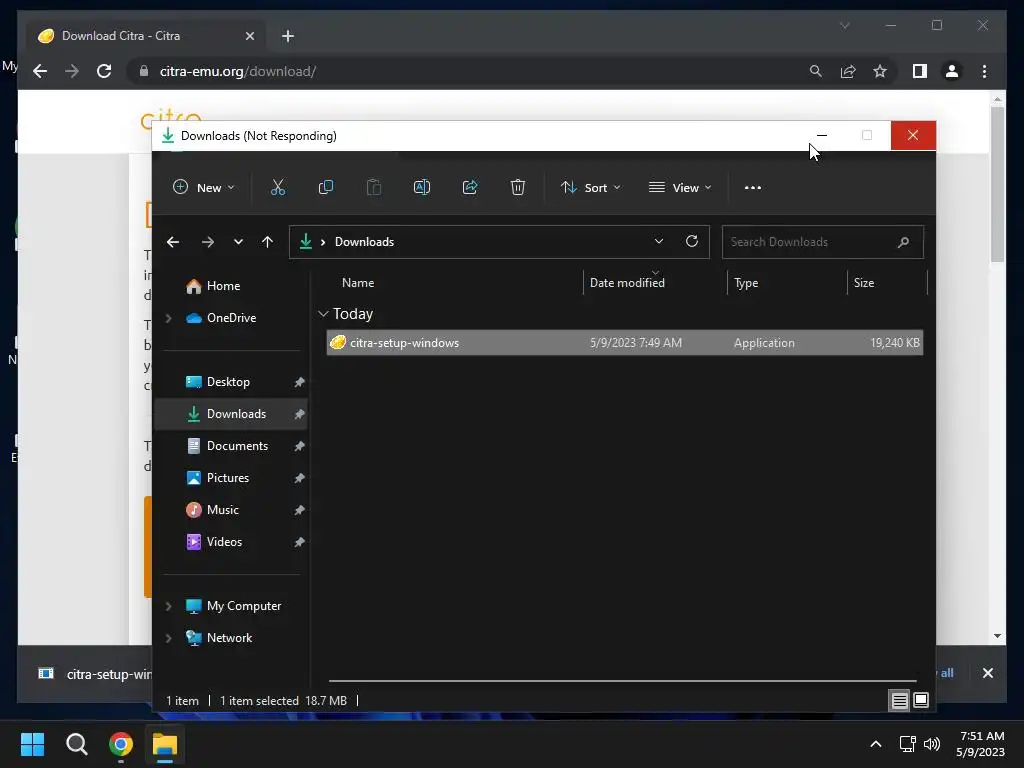Select Downloads in navigation pane
1024x768 pixels.
pos(231,414)
